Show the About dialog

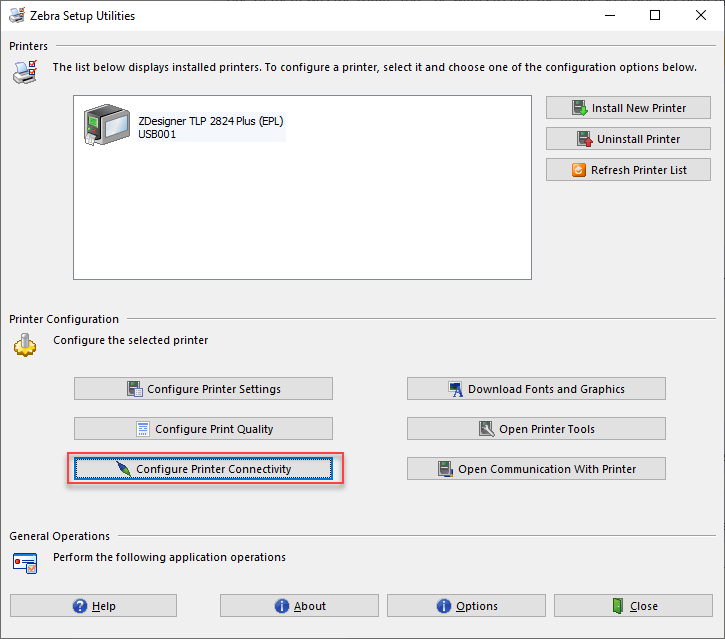[x=299, y=606]
